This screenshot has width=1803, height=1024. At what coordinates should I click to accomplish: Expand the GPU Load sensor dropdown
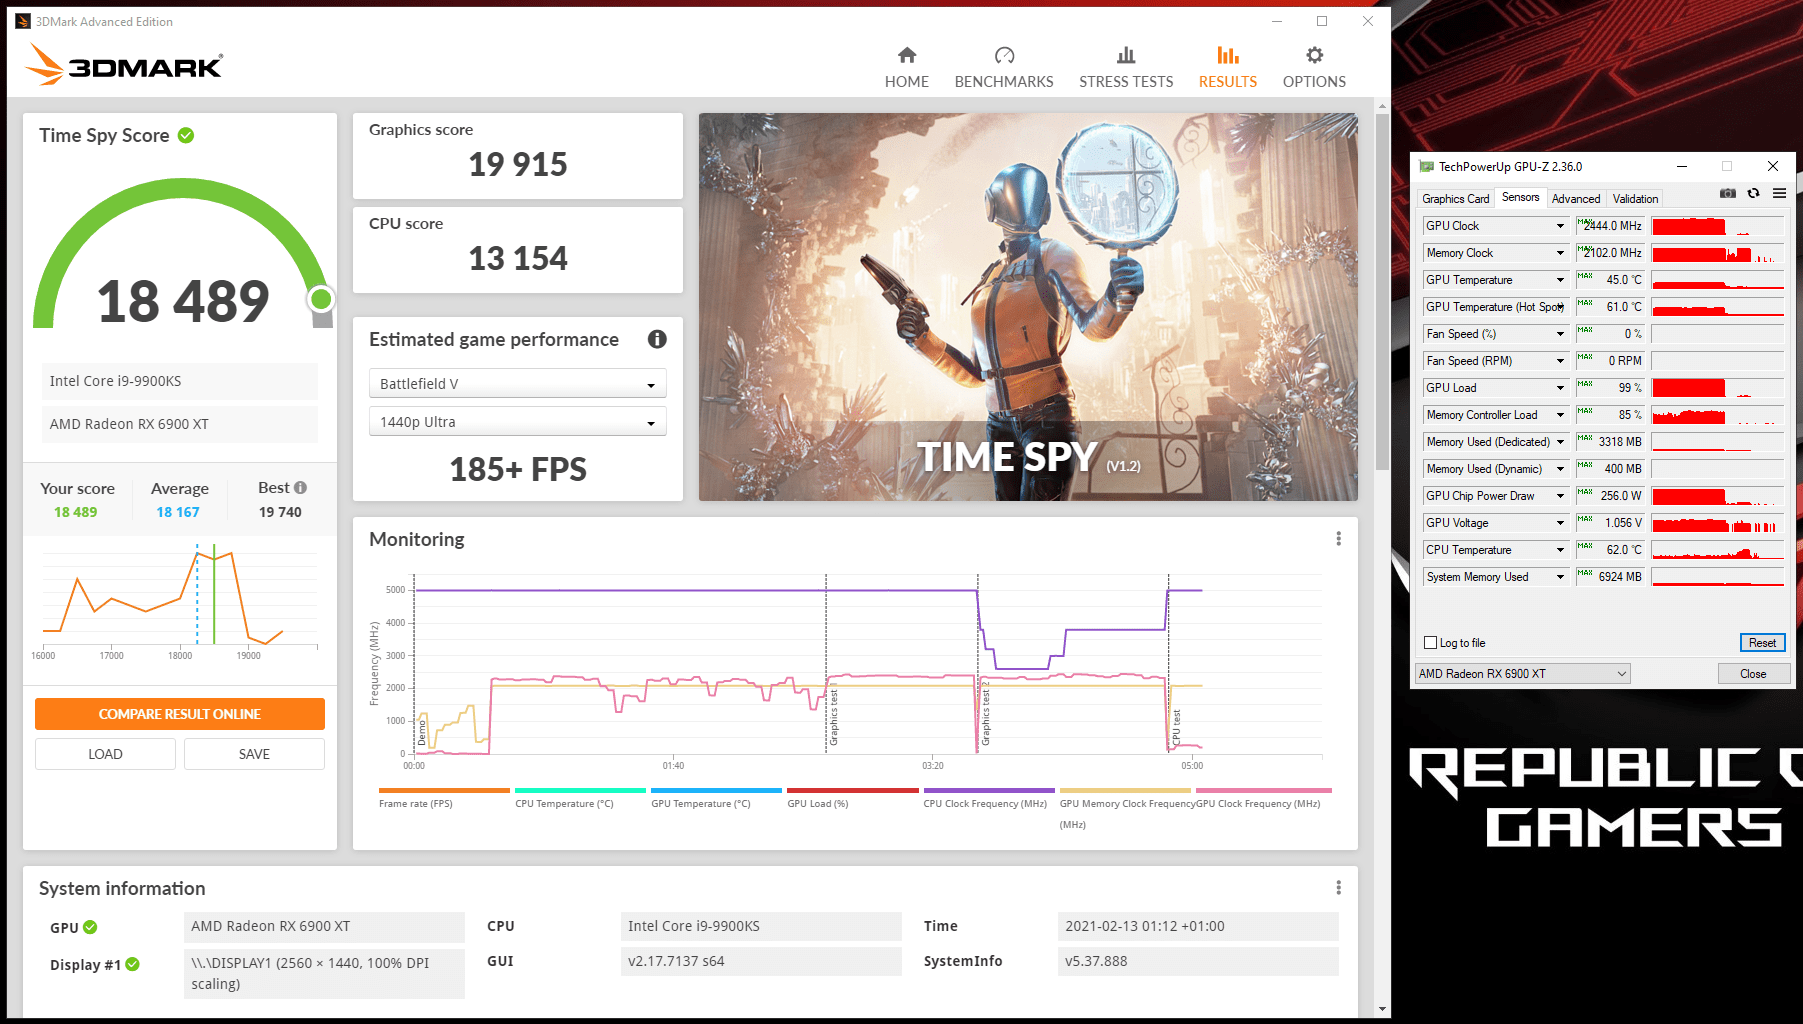[1560, 388]
